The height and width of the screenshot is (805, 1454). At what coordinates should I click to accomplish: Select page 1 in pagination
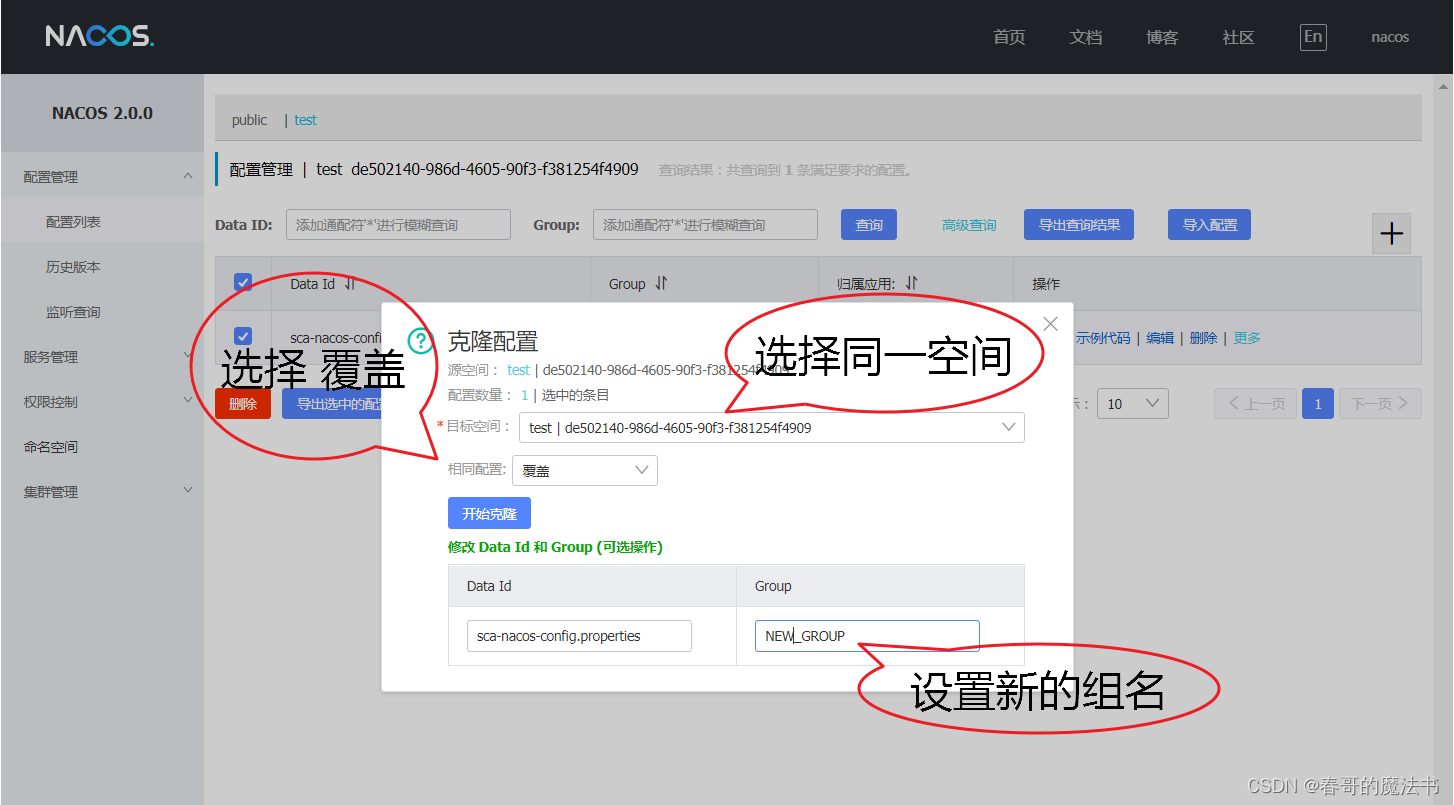click(x=1318, y=404)
